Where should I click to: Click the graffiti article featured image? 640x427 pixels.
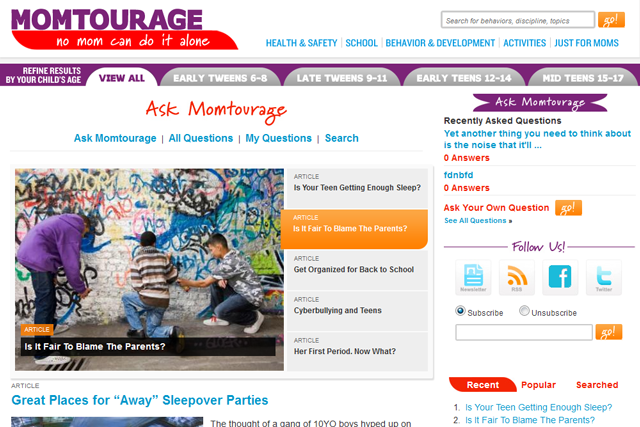tap(149, 269)
